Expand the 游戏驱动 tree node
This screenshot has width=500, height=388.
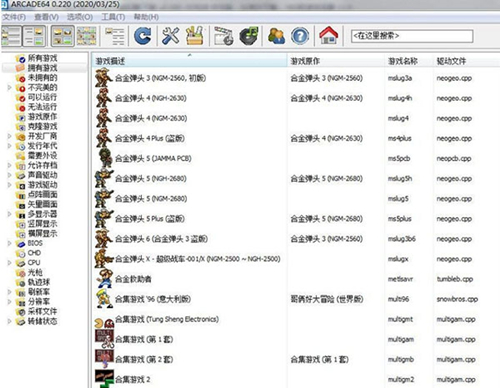9,185
